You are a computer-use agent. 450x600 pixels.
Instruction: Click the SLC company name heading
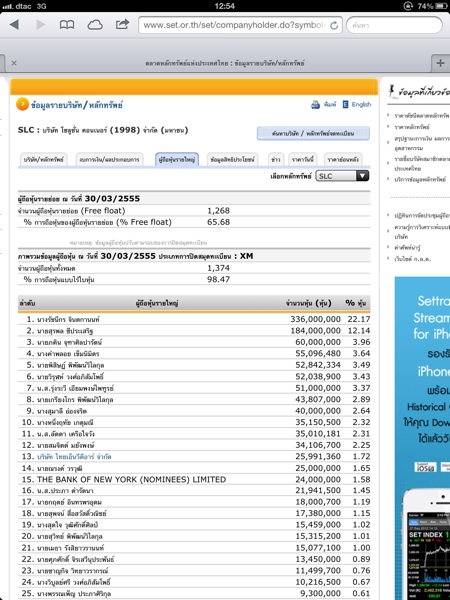[x=103, y=130]
